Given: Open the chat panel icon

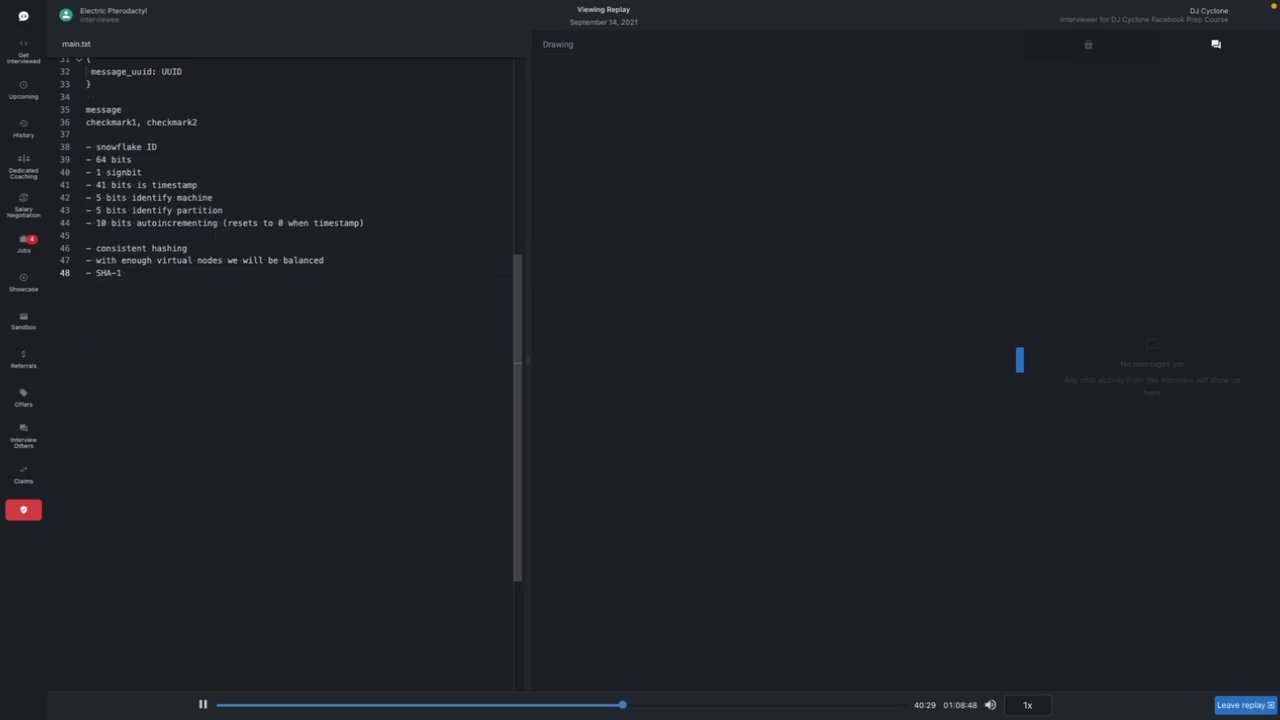Looking at the screenshot, I should 1216,44.
